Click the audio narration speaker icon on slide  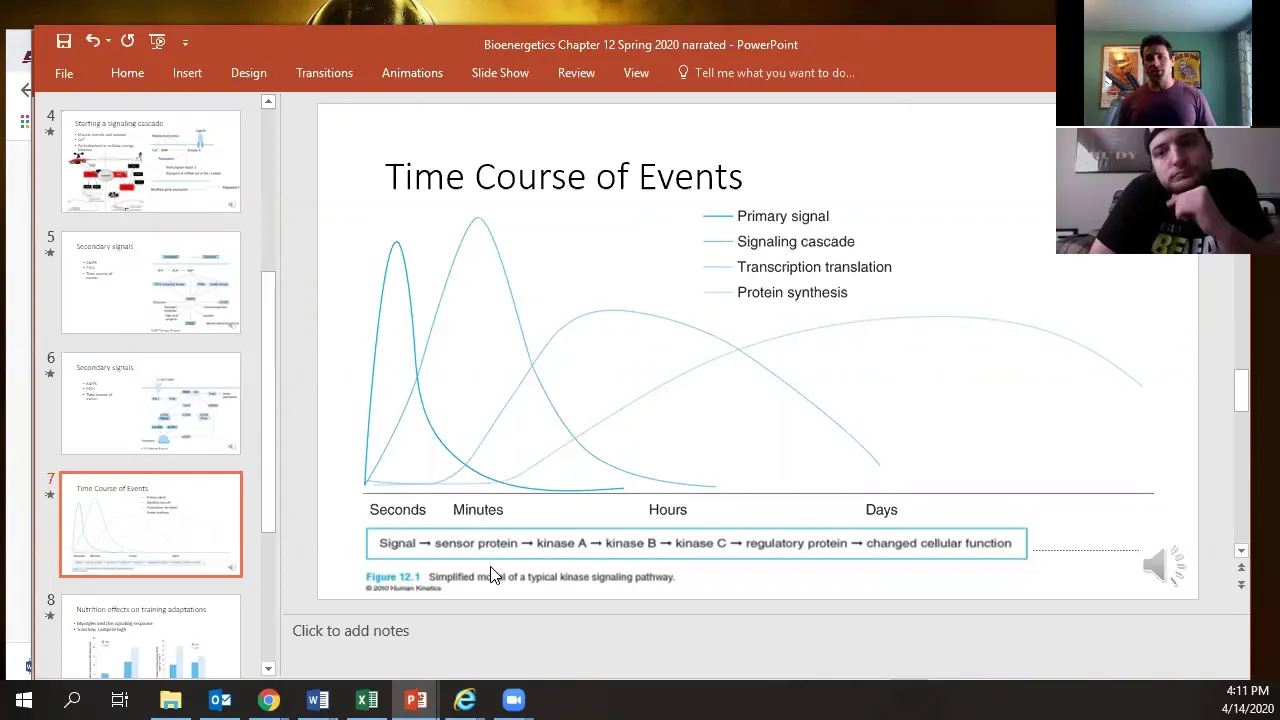point(1163,565)
